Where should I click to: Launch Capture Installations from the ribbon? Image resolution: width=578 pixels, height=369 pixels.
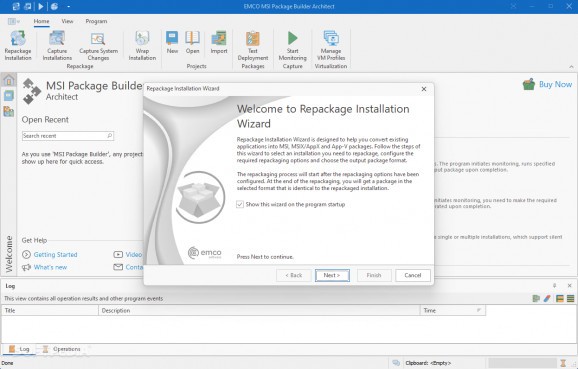point(57,46)
